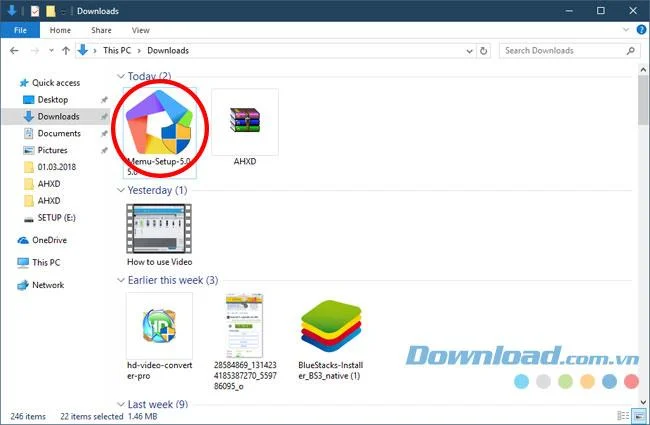Collapse the Earlier this week group
The image size is (650, 425).
[x=121, y=280]
